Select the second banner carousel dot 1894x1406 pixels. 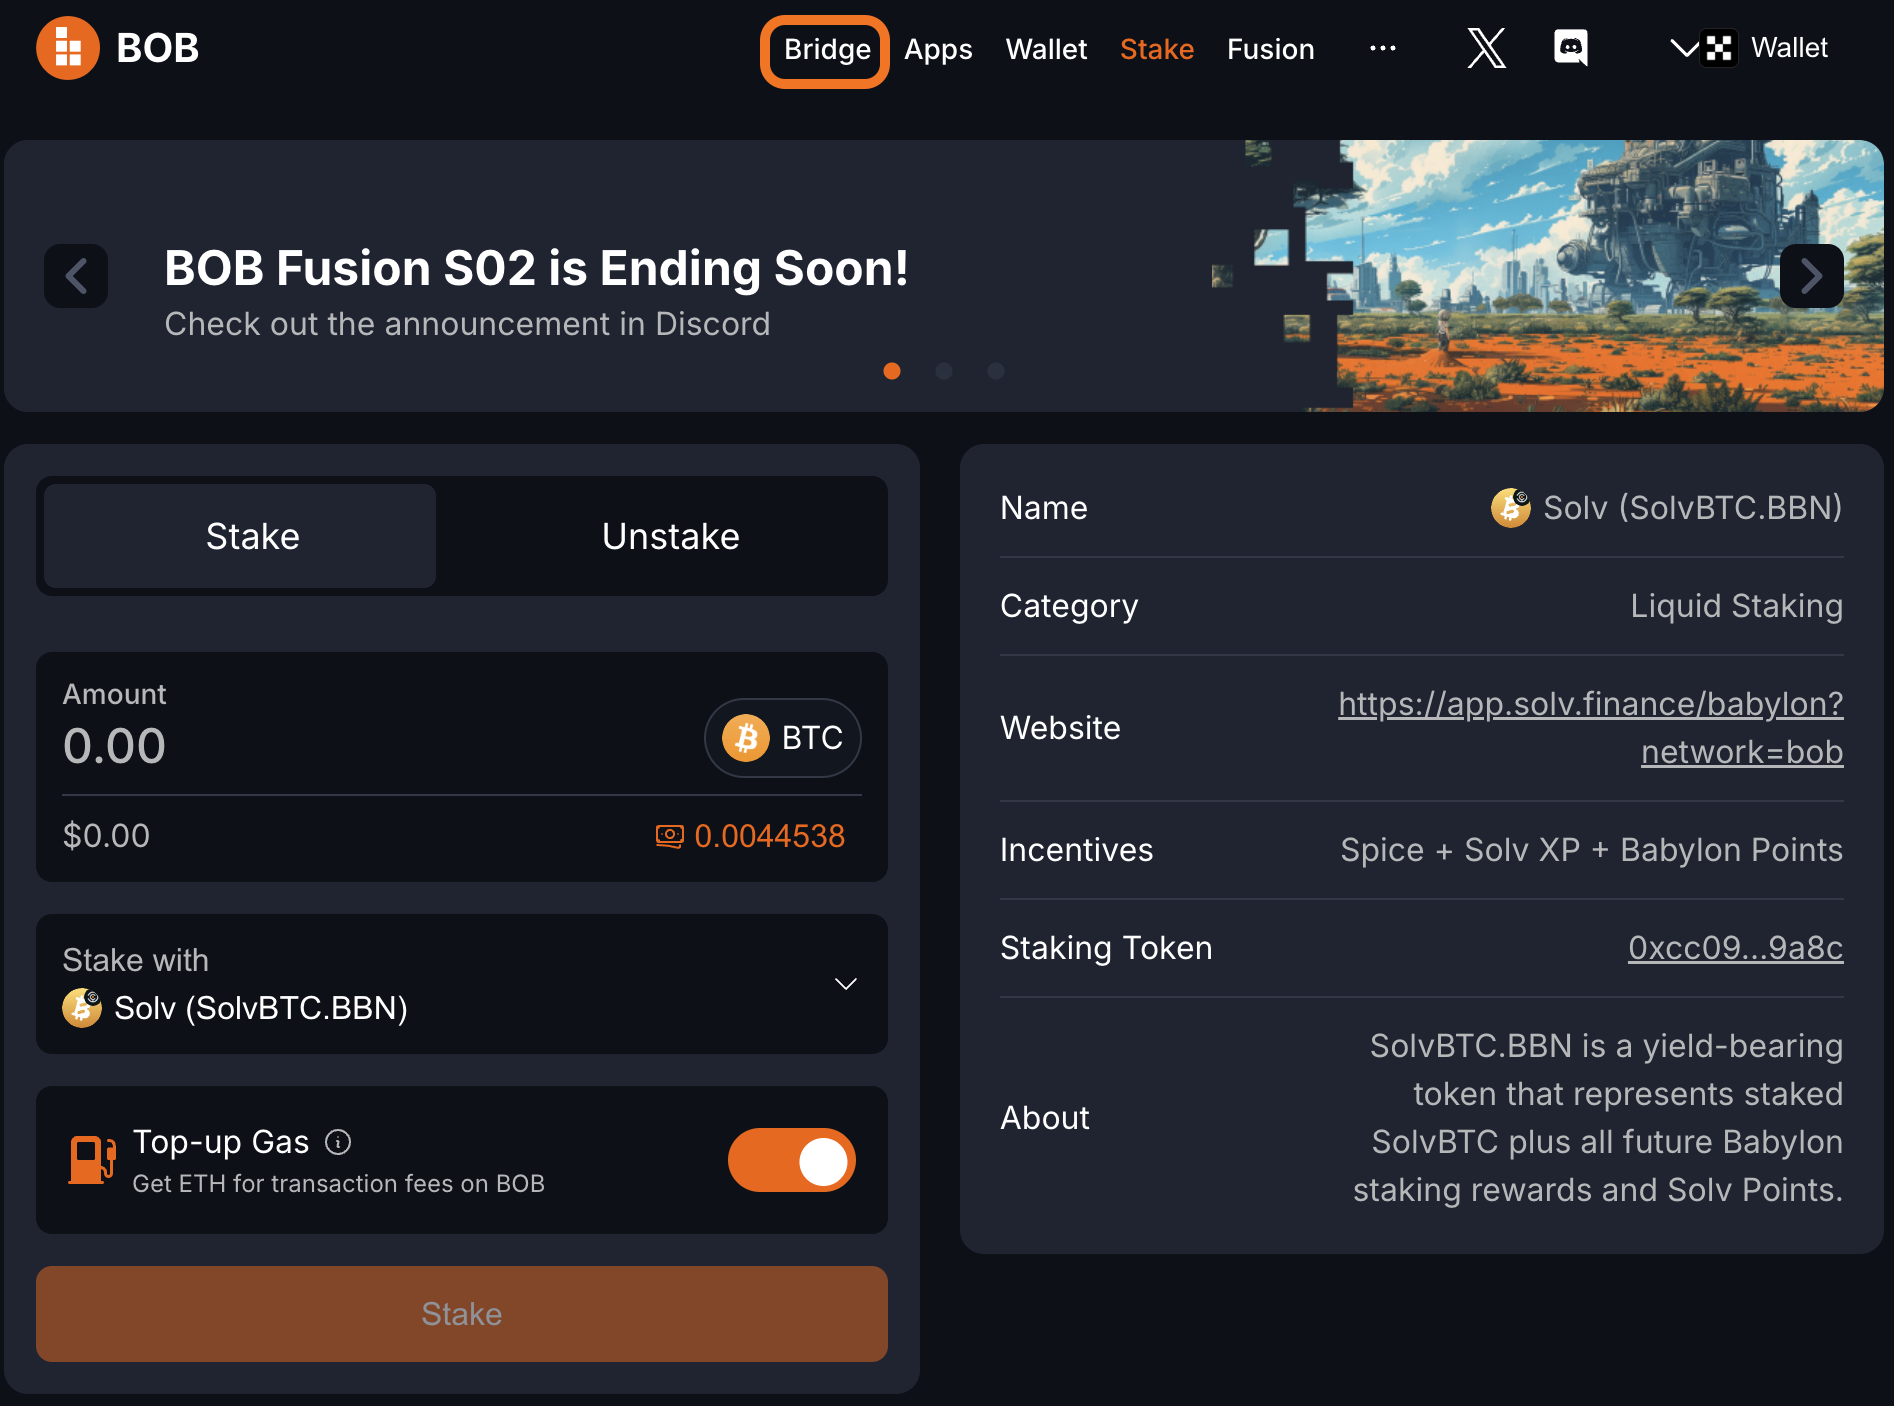coord(943,371)
